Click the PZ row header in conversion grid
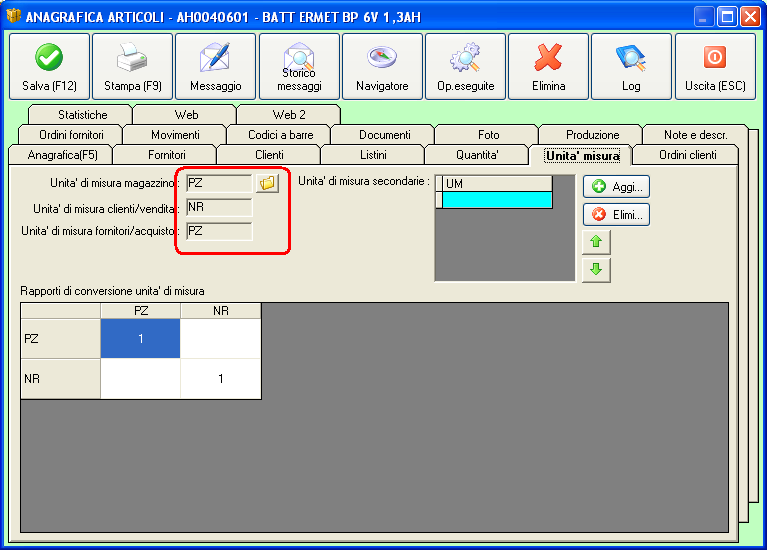This screenshot has height=550, width=767. (61, 339)
